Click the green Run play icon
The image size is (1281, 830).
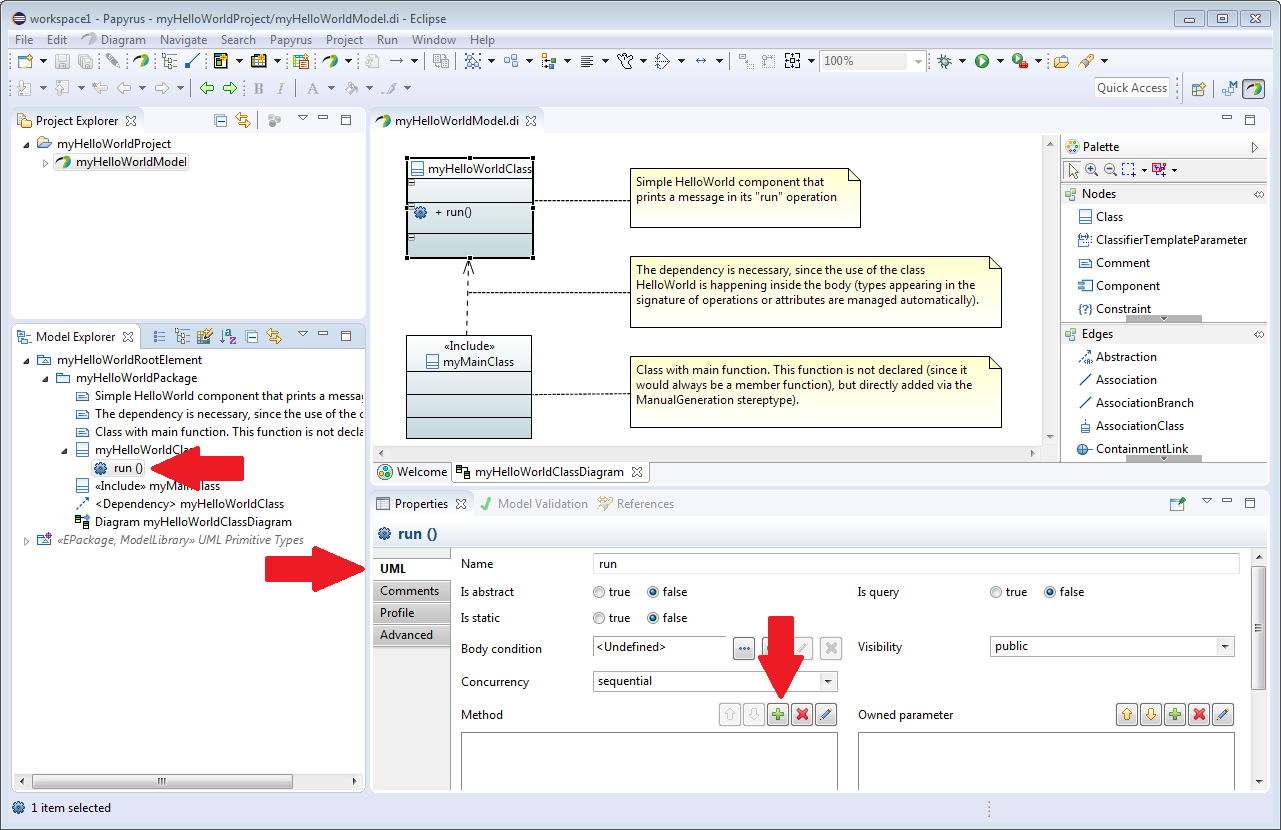[982, 61]
